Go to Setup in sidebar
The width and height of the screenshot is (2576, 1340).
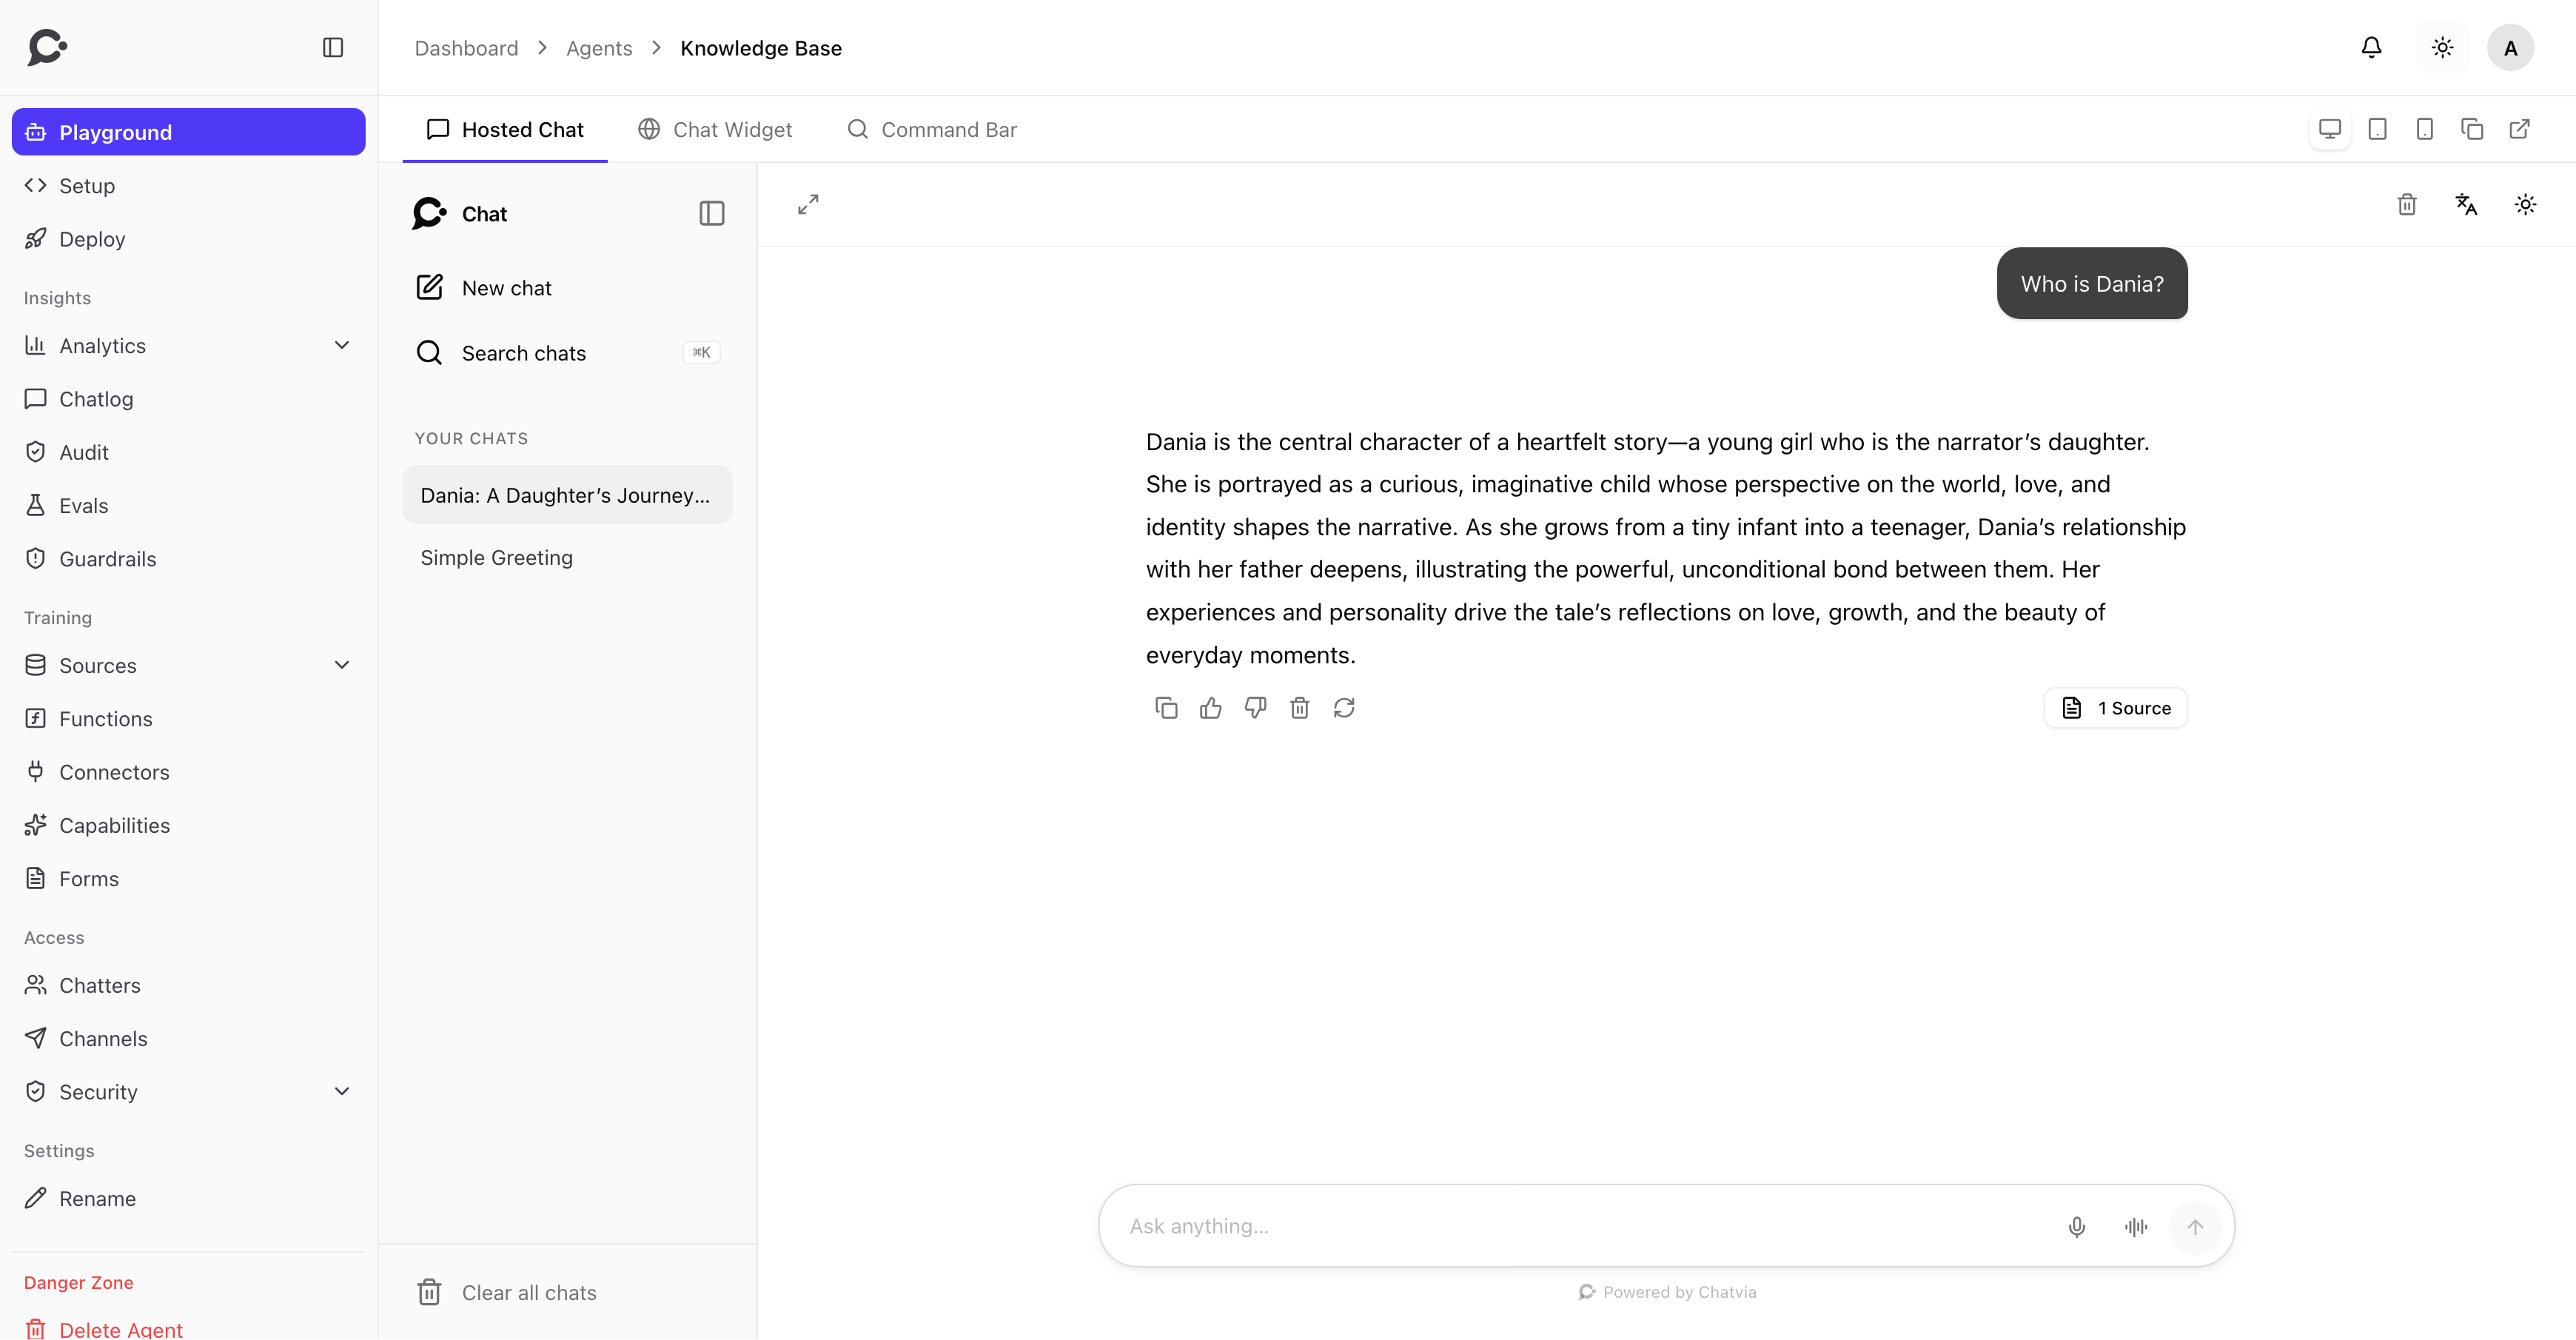coord(188,185)
